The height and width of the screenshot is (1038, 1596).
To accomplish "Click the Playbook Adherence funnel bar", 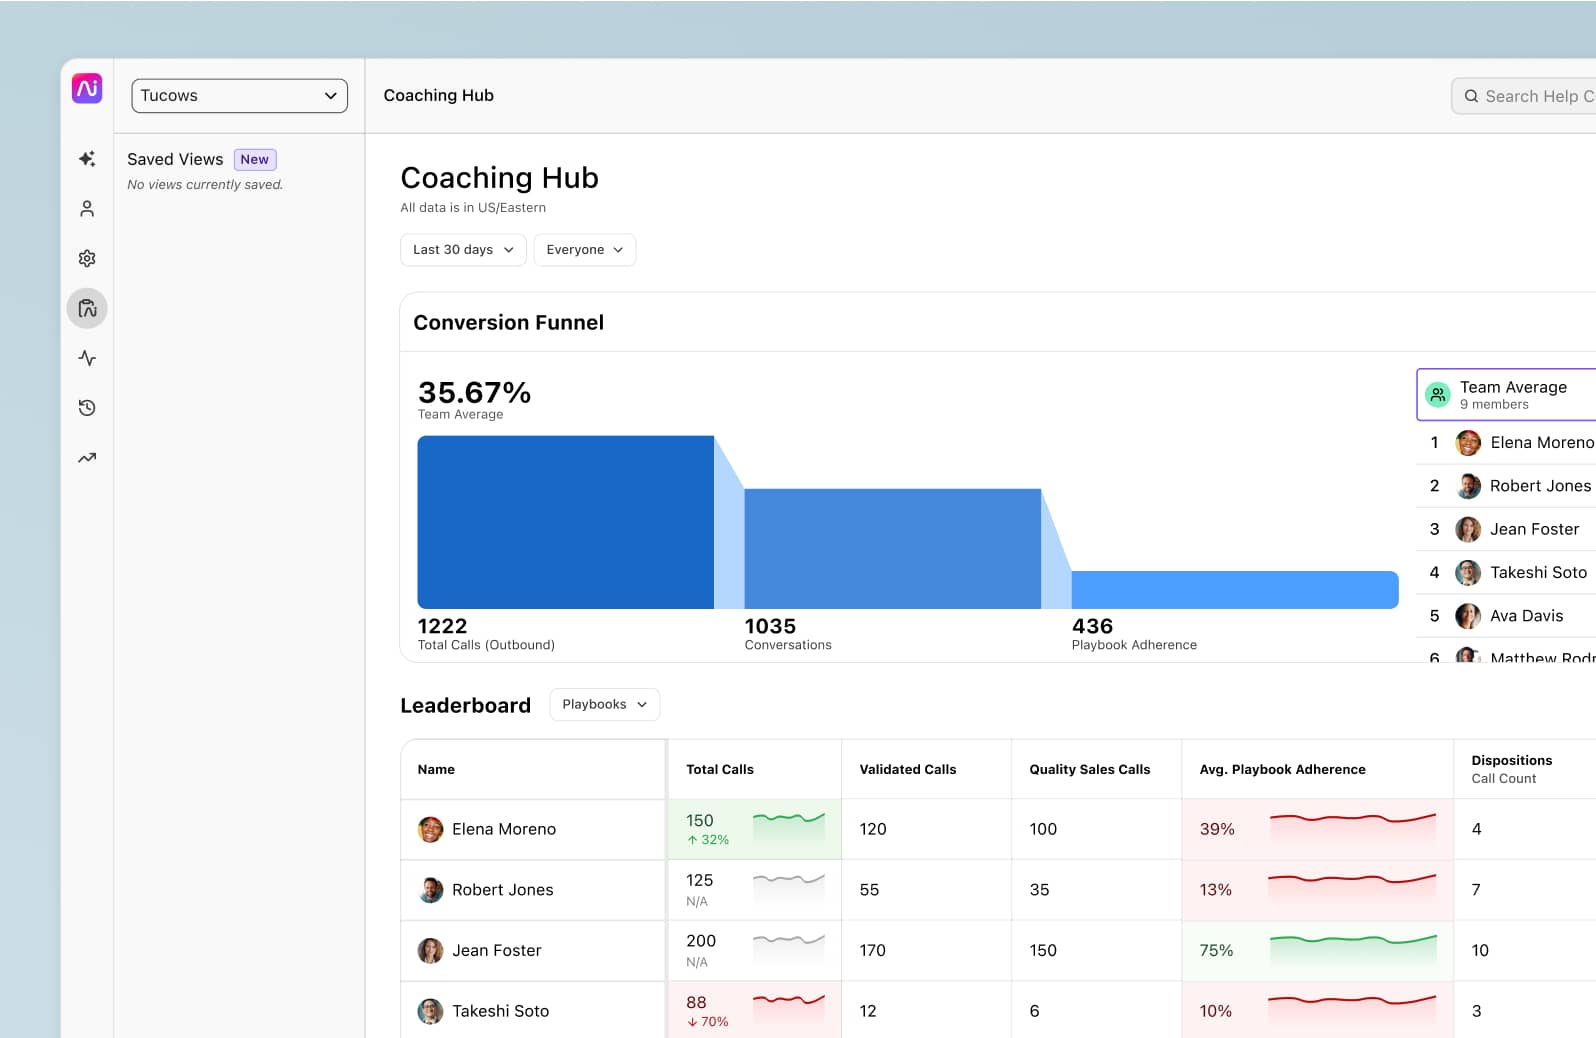I will [x=1234, y=590].
